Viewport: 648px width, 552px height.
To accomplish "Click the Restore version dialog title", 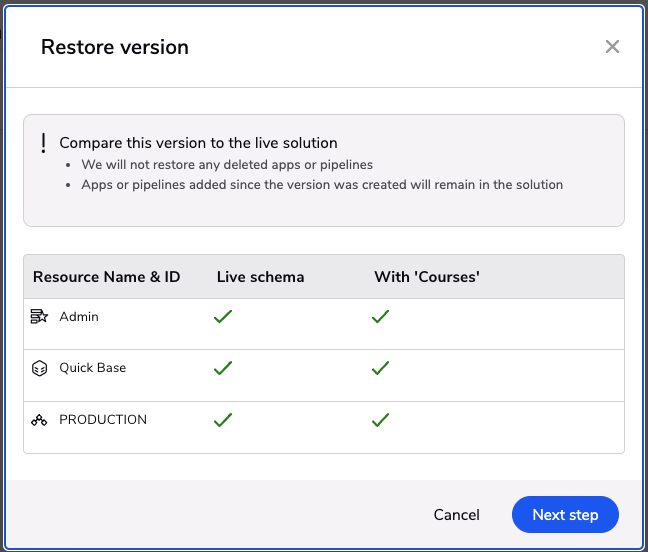I will click(114, 47).
